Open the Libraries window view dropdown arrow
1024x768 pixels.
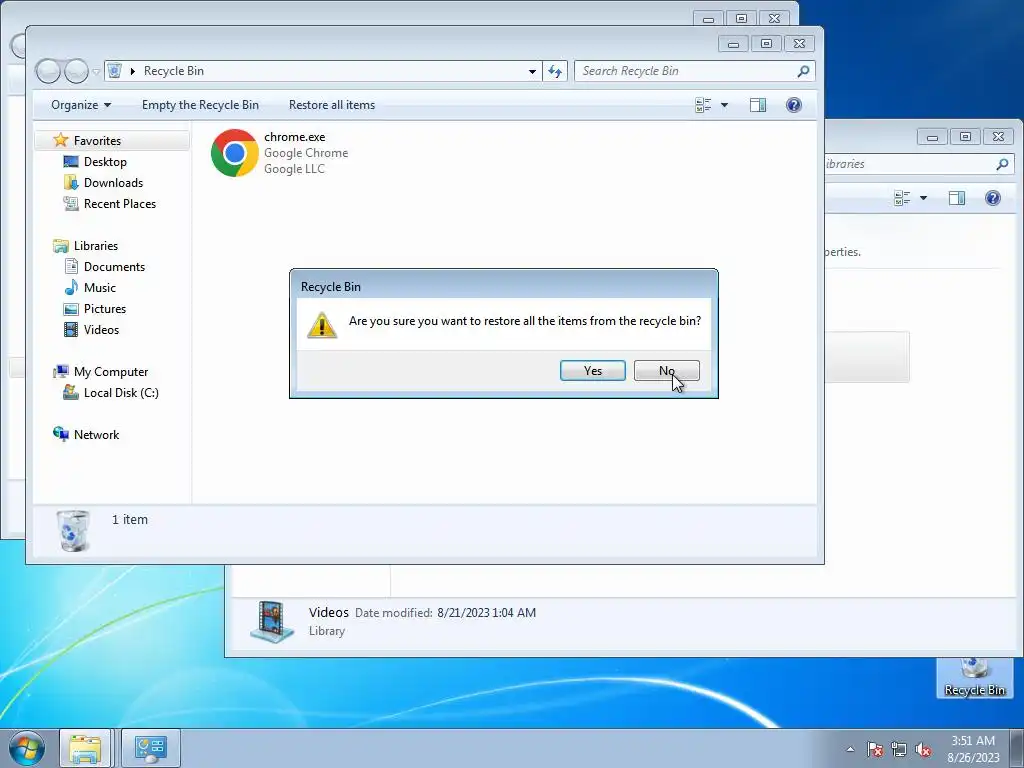923,198
